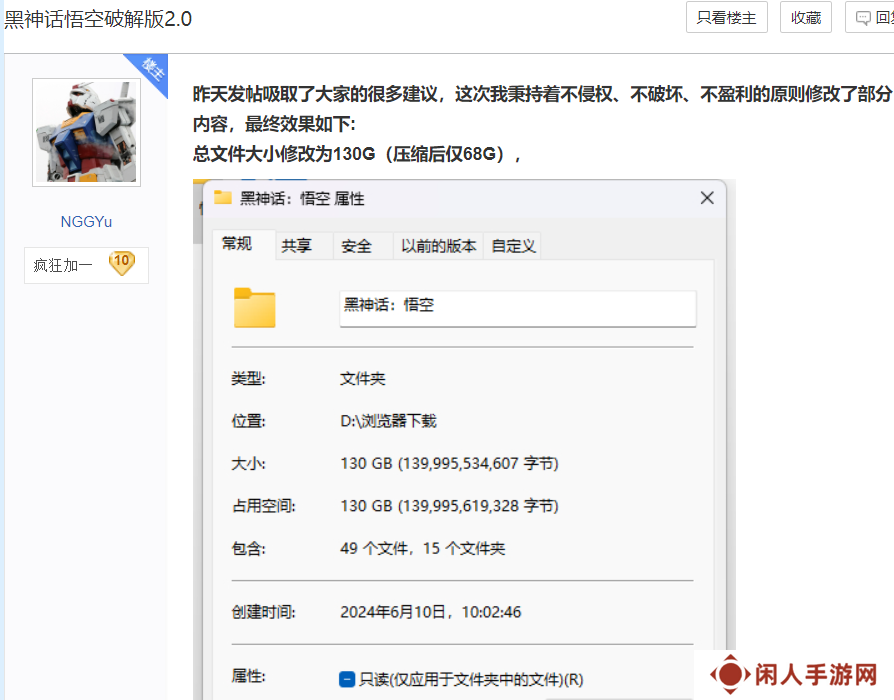894x700 pixels.
Task: Close the 黑神话：悟空 属性 dialog
Action: [707, 198]
